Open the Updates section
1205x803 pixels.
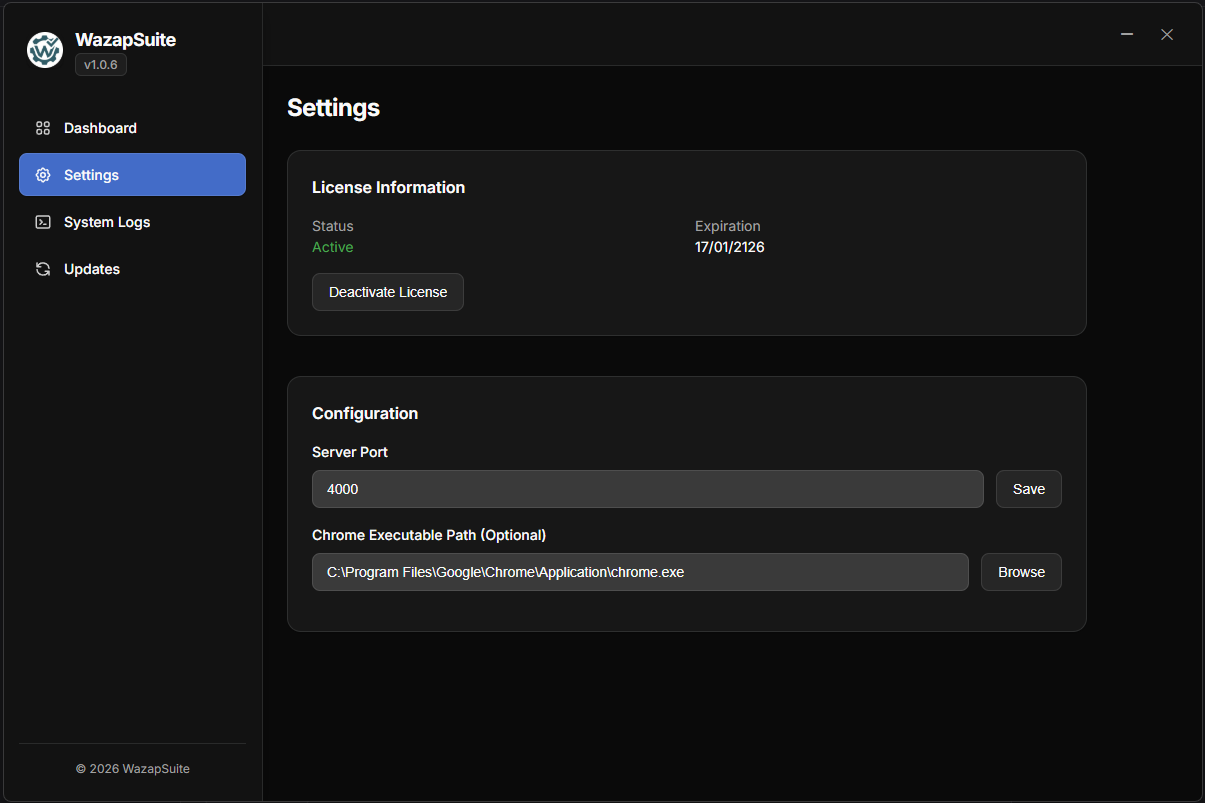[x=91, y=269]
